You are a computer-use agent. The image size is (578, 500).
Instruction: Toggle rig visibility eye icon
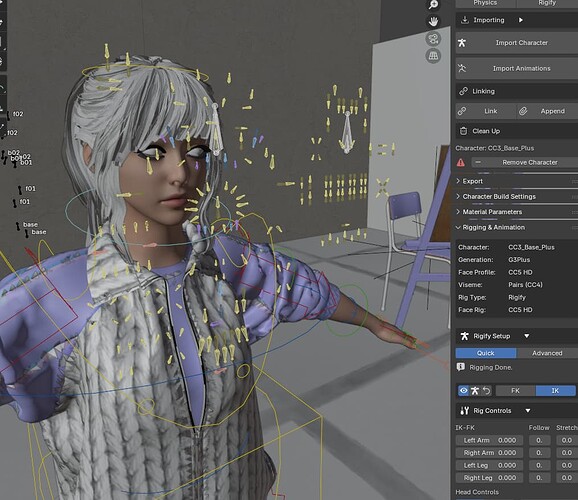coord(463,390)
